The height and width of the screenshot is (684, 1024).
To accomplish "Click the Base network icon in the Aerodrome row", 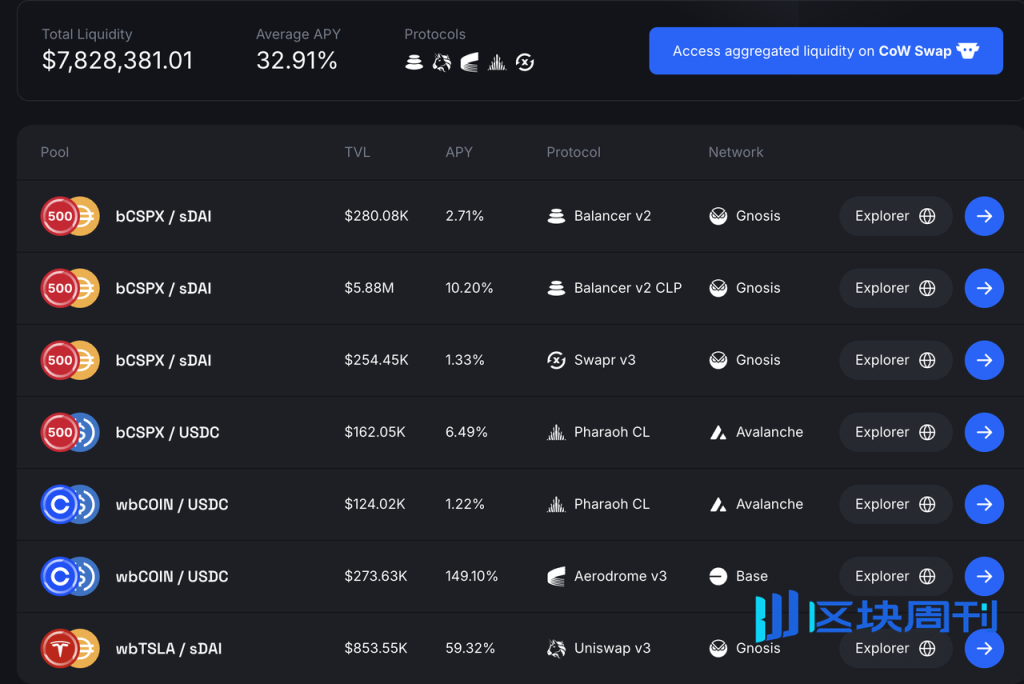I will [718, 576].
